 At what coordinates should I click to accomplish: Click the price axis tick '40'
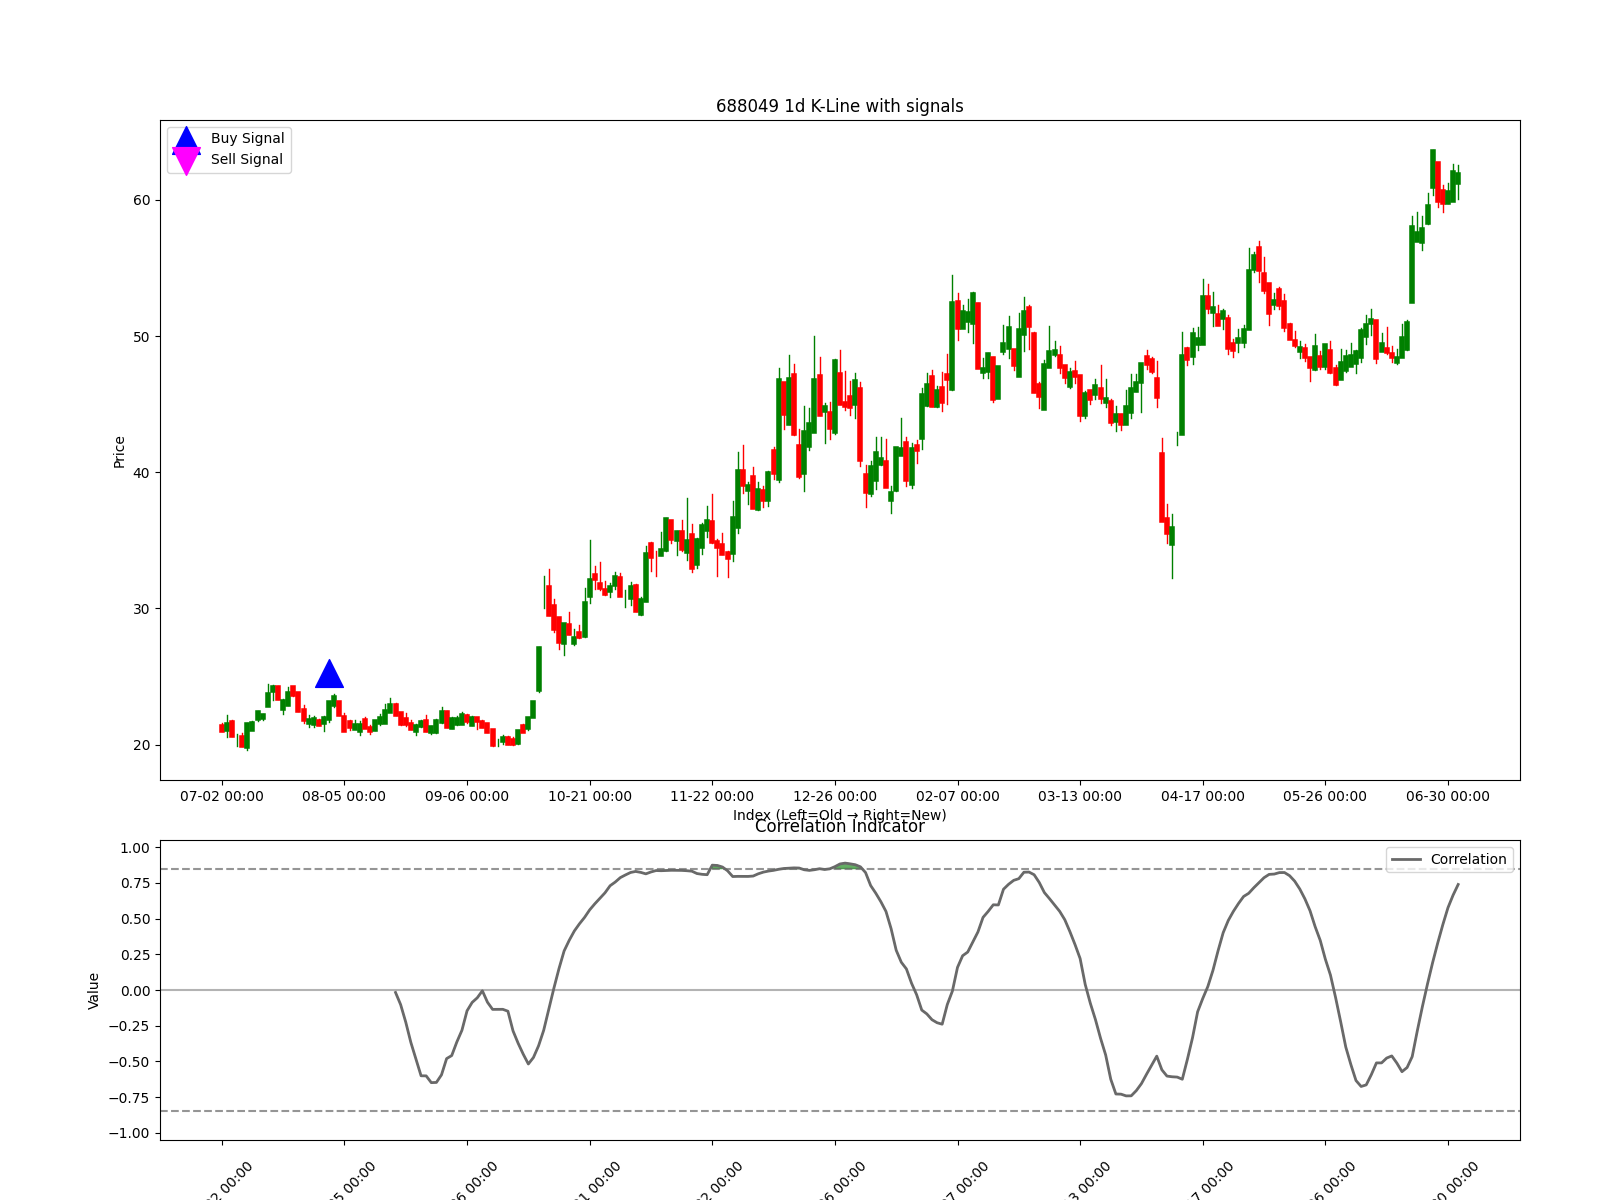click(141, 472)
